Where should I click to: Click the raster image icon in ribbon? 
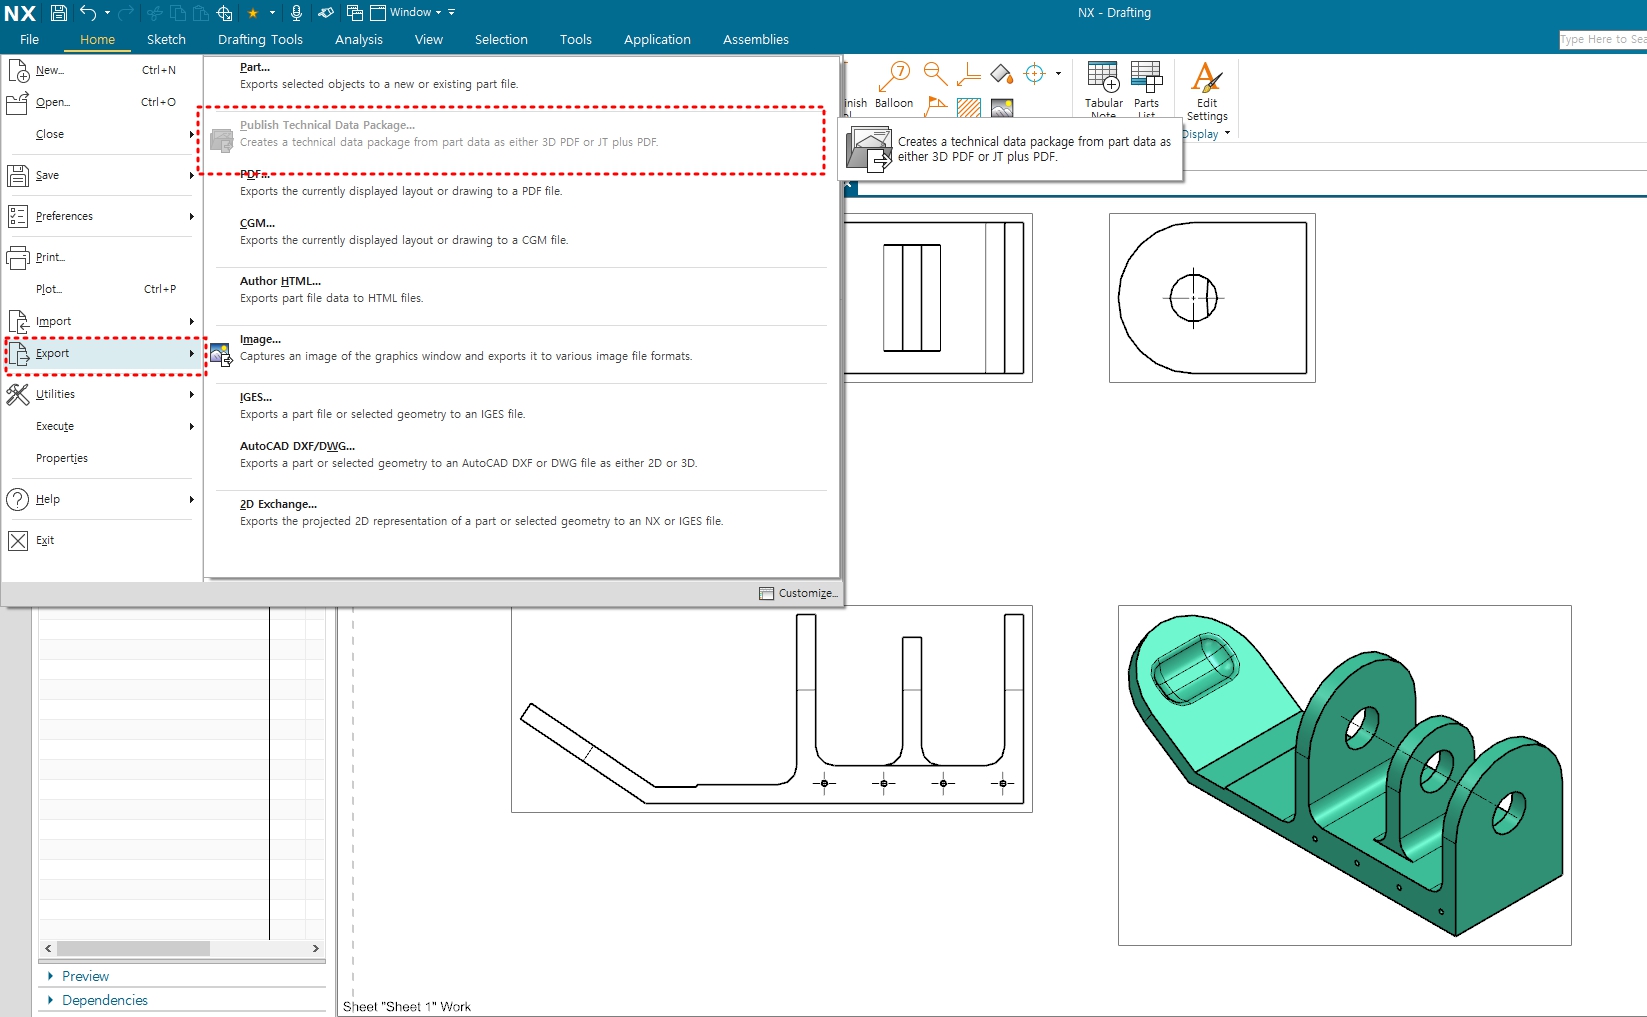[1002, 107]
